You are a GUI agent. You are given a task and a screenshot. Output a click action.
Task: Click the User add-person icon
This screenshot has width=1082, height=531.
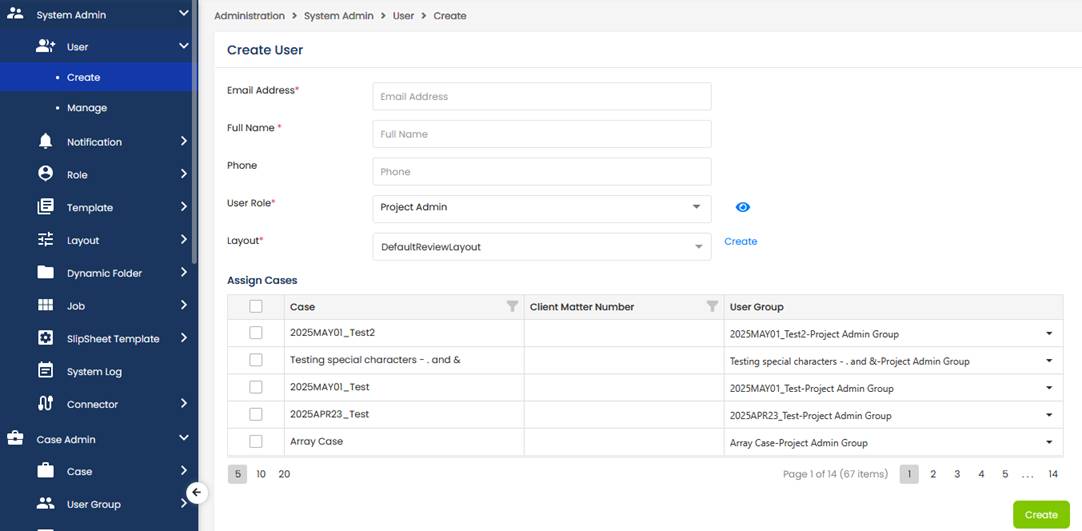[46, 46]
